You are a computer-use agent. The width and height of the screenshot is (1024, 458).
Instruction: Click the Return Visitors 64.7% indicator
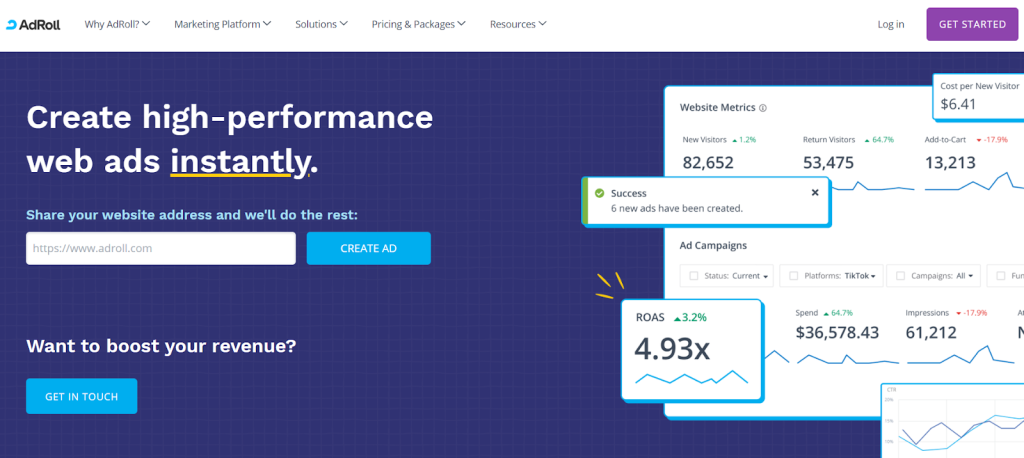[x=878, y=140]
